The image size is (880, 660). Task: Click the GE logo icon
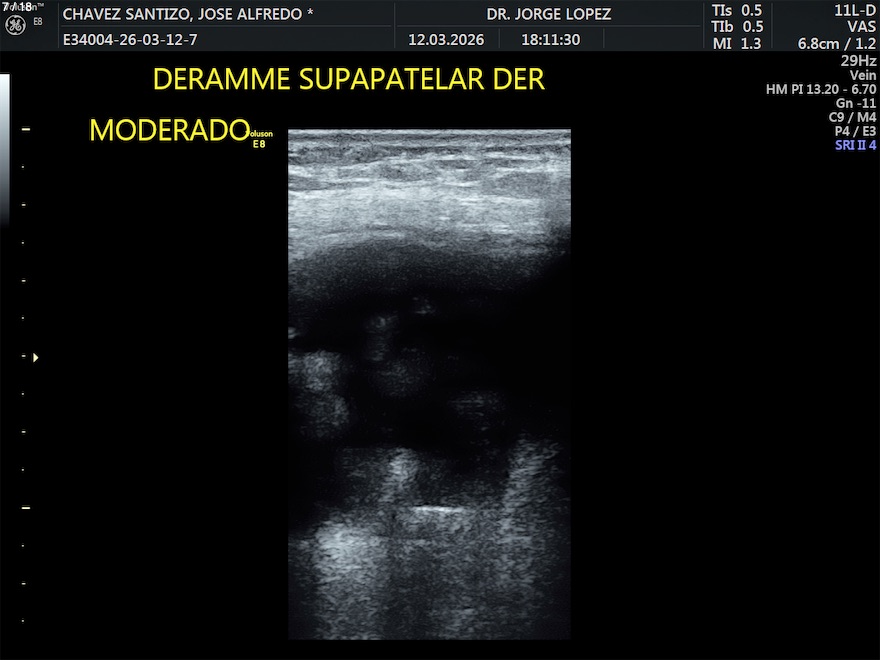[15, 24]
